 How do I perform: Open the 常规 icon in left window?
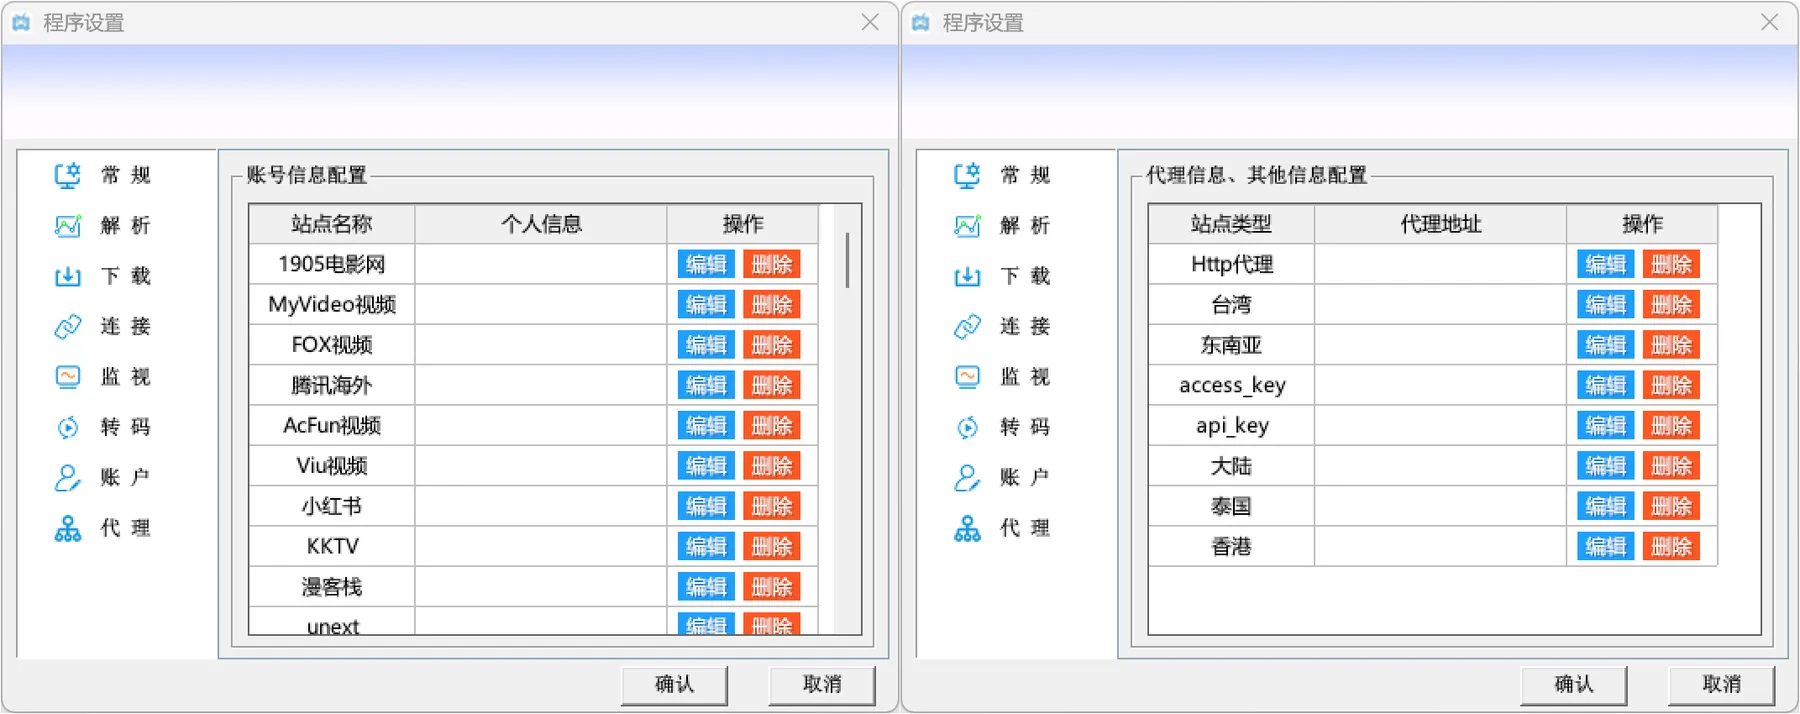point(67,176)
